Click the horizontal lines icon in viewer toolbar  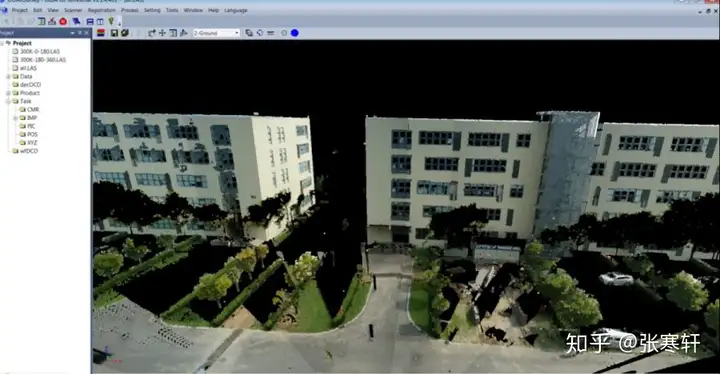tap(270, 33)
